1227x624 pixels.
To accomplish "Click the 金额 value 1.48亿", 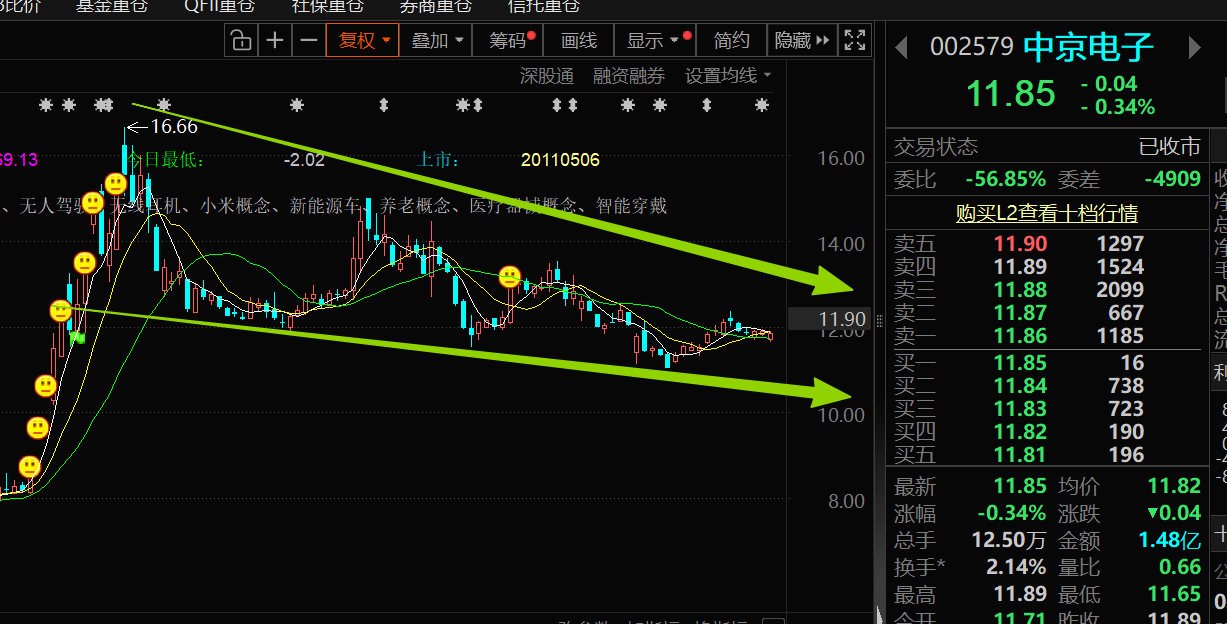I will click(1169, 541).
